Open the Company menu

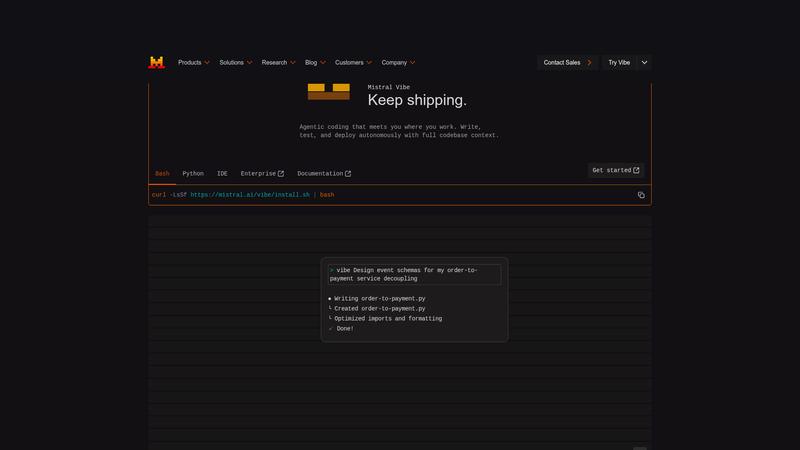394,63
